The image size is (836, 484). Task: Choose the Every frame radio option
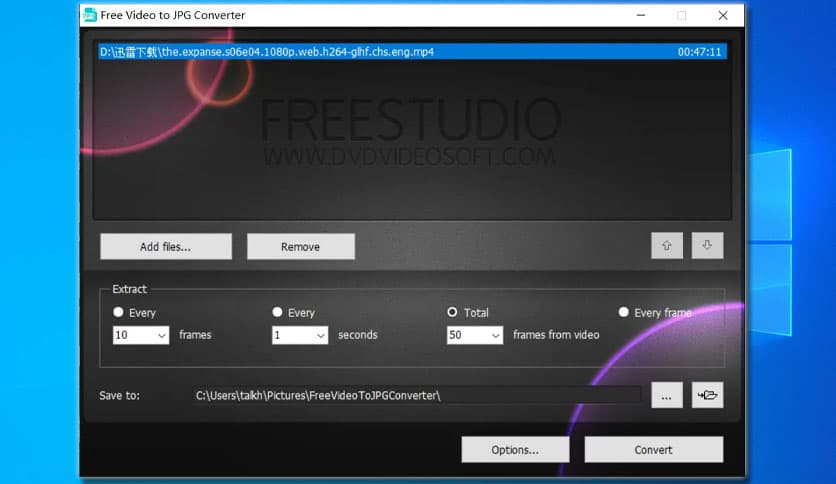coord(623,312)
